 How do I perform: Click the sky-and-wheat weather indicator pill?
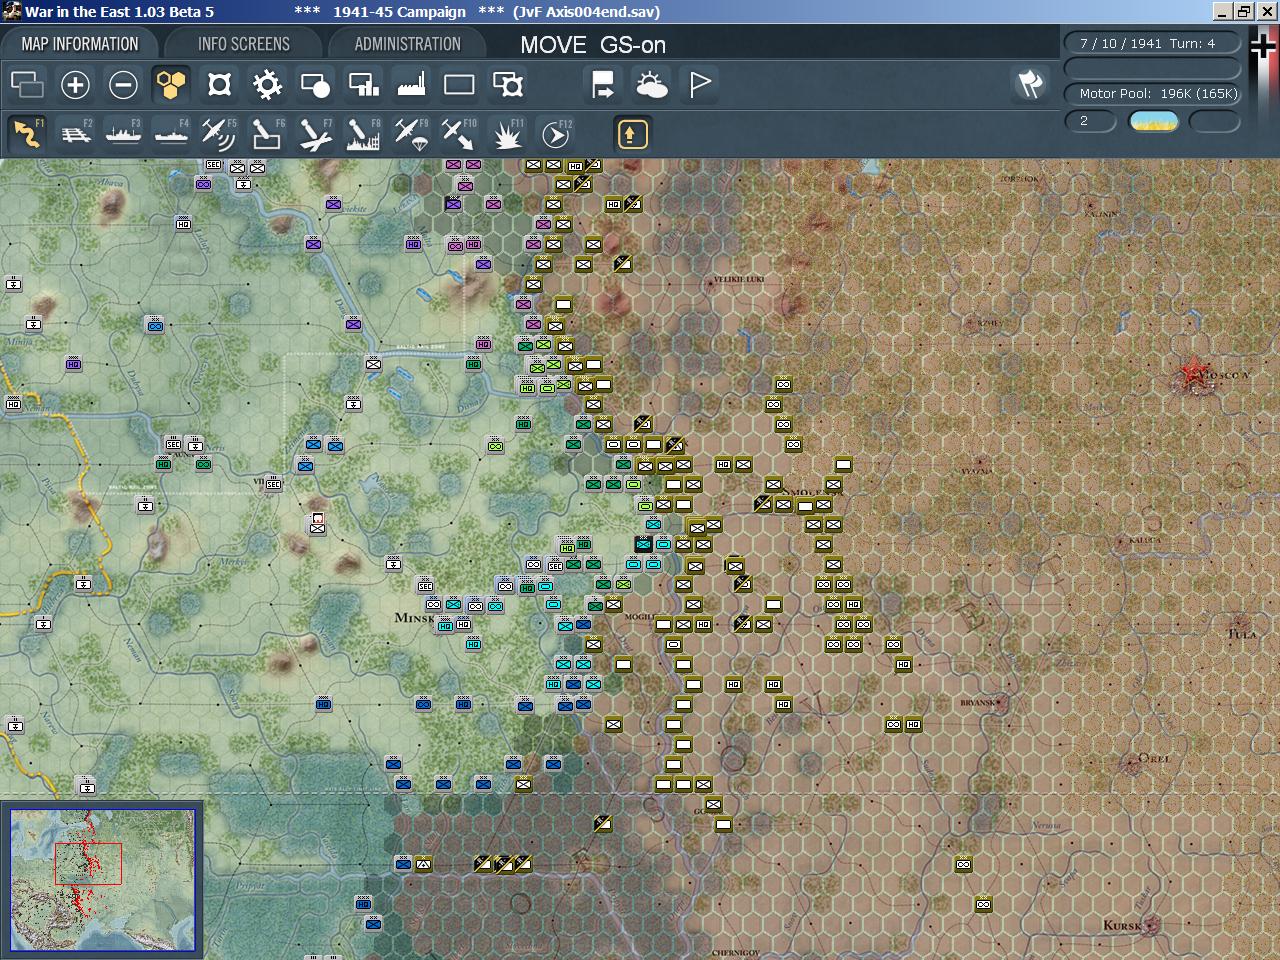coord(1153,121)
